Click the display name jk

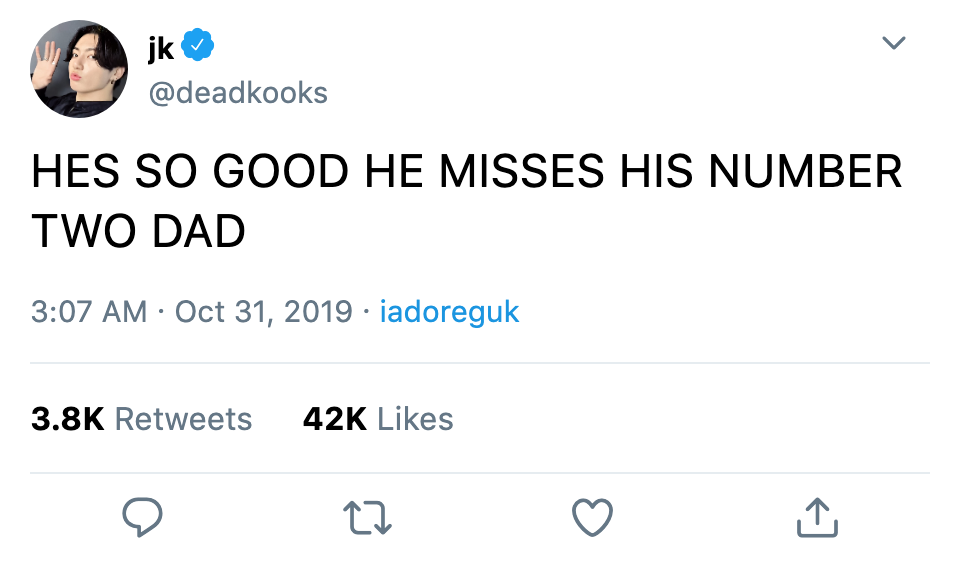pos(161,47)
